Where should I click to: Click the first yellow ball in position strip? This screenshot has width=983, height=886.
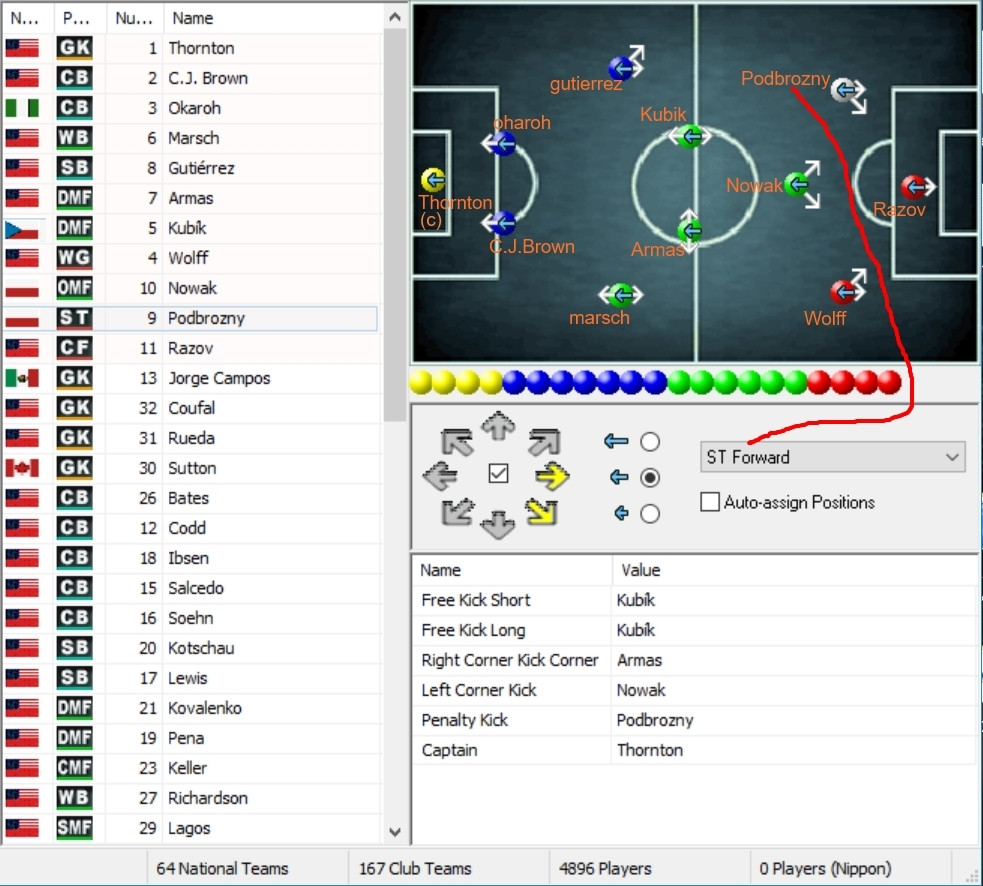[x=421, y=382]
